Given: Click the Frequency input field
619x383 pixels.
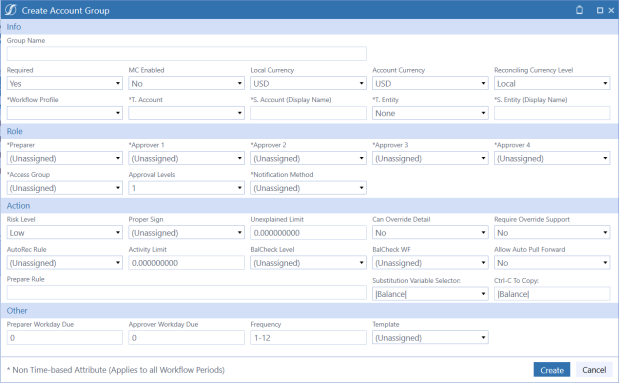Looking at the screenshot, I should (308, 338).
